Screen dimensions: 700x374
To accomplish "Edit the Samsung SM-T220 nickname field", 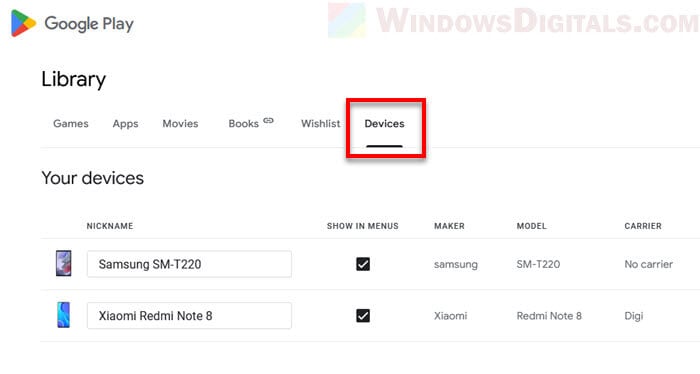I will tap(189, 264).
